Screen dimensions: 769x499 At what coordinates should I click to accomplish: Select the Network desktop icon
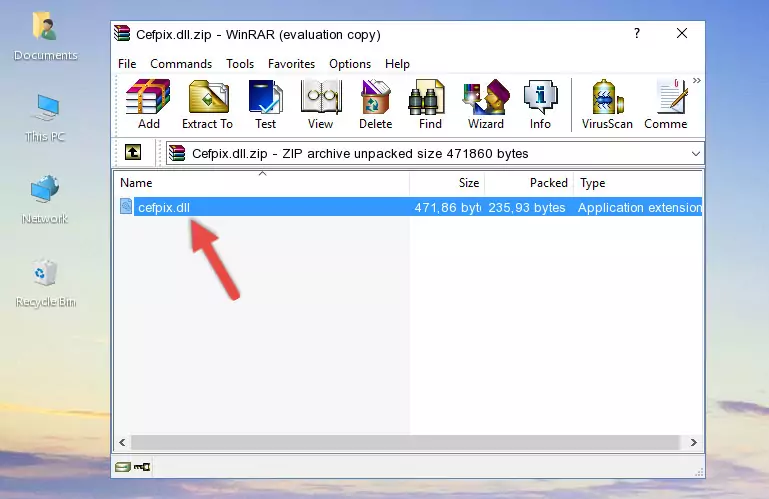pyautogui.click(x=45, y=200)
